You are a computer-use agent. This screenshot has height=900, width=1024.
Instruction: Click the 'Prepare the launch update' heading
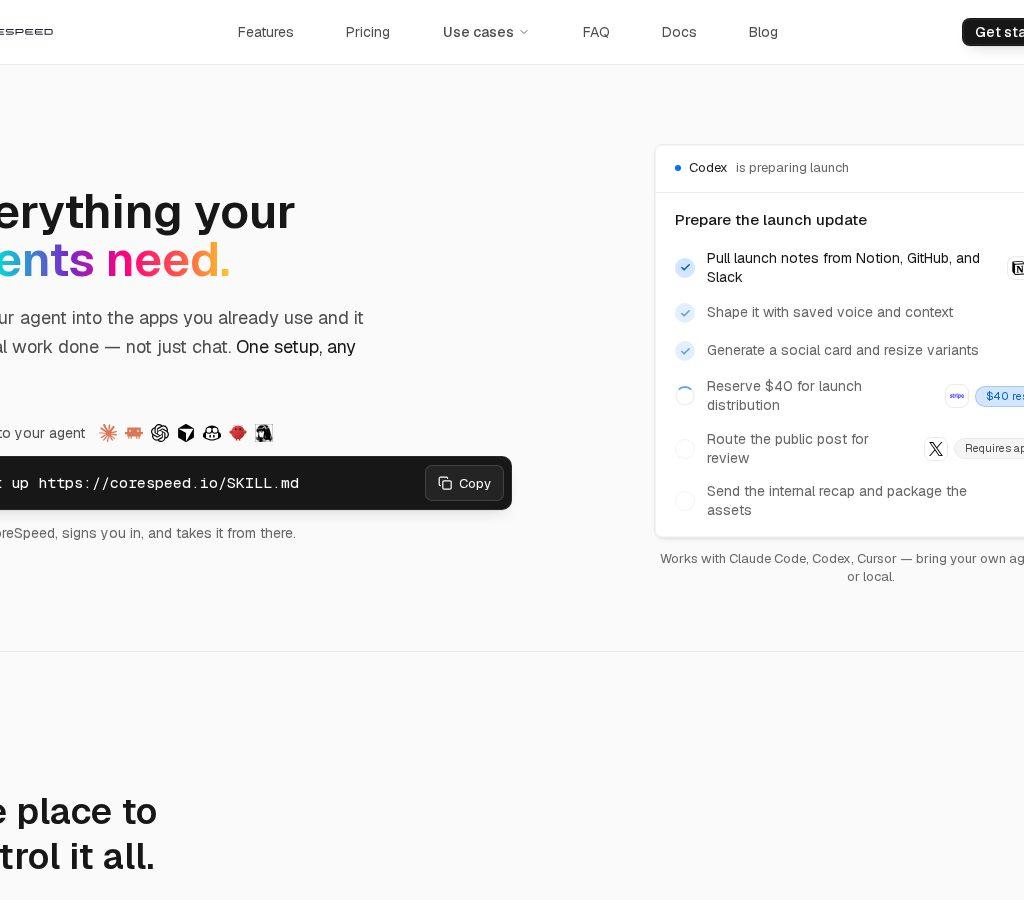pos(771,220)
